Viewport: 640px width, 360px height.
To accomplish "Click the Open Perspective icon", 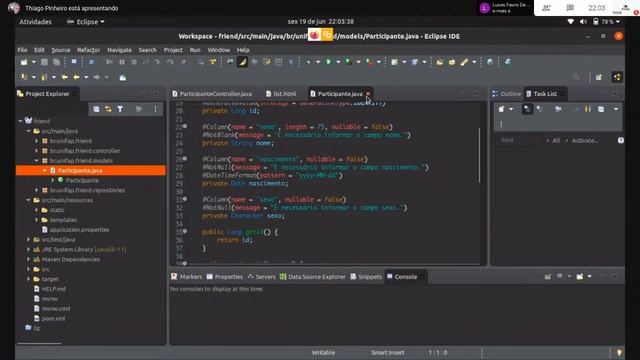I will click(598, 77).
